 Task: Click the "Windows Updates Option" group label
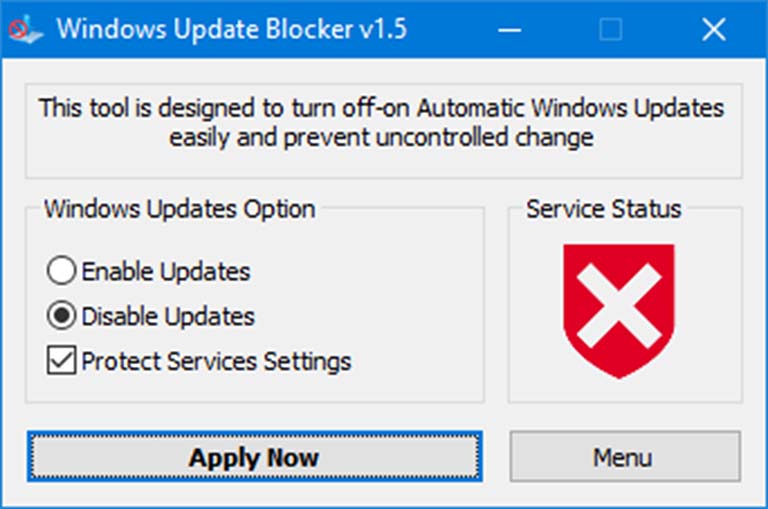(x=180, y=210)
